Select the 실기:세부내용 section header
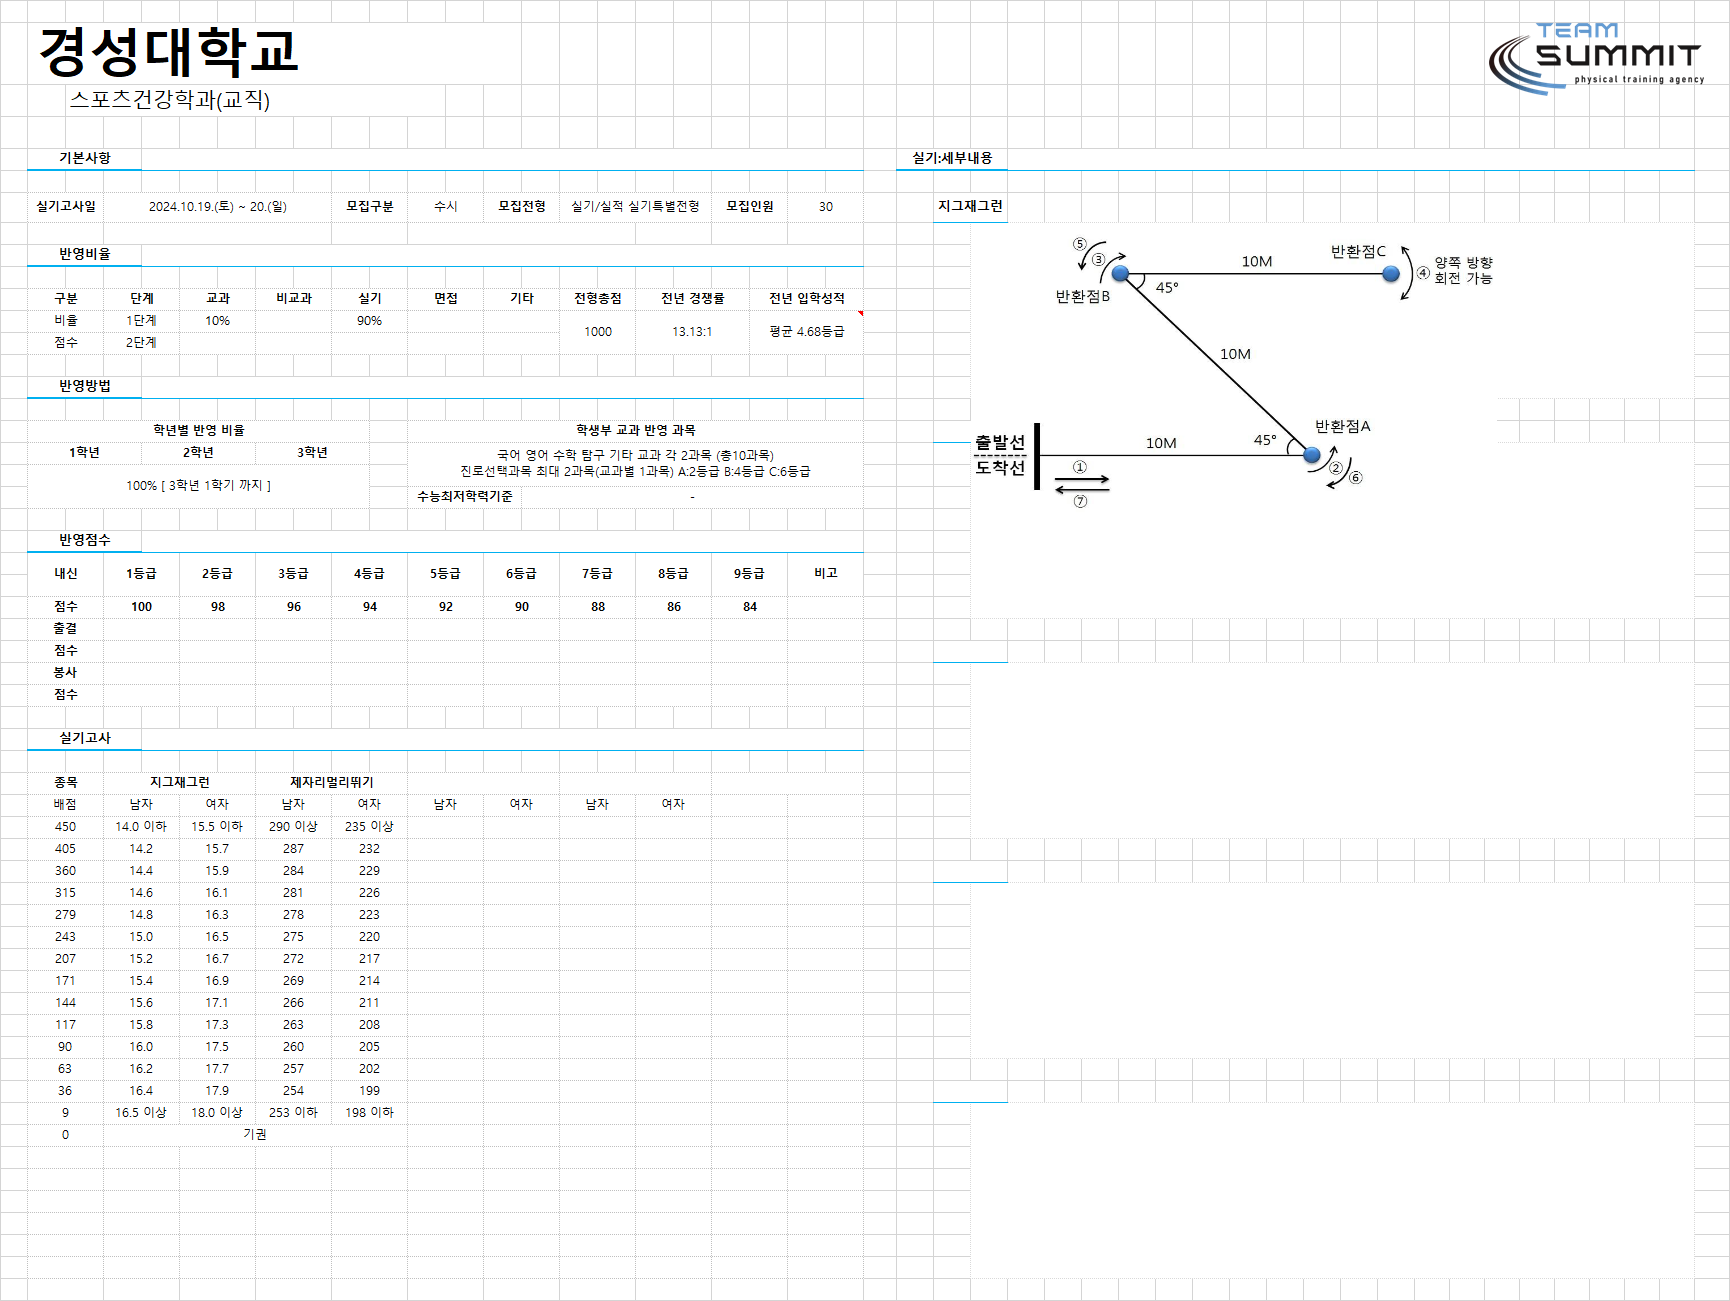This screenshot has height=1301, width=1730. point(952,158)
